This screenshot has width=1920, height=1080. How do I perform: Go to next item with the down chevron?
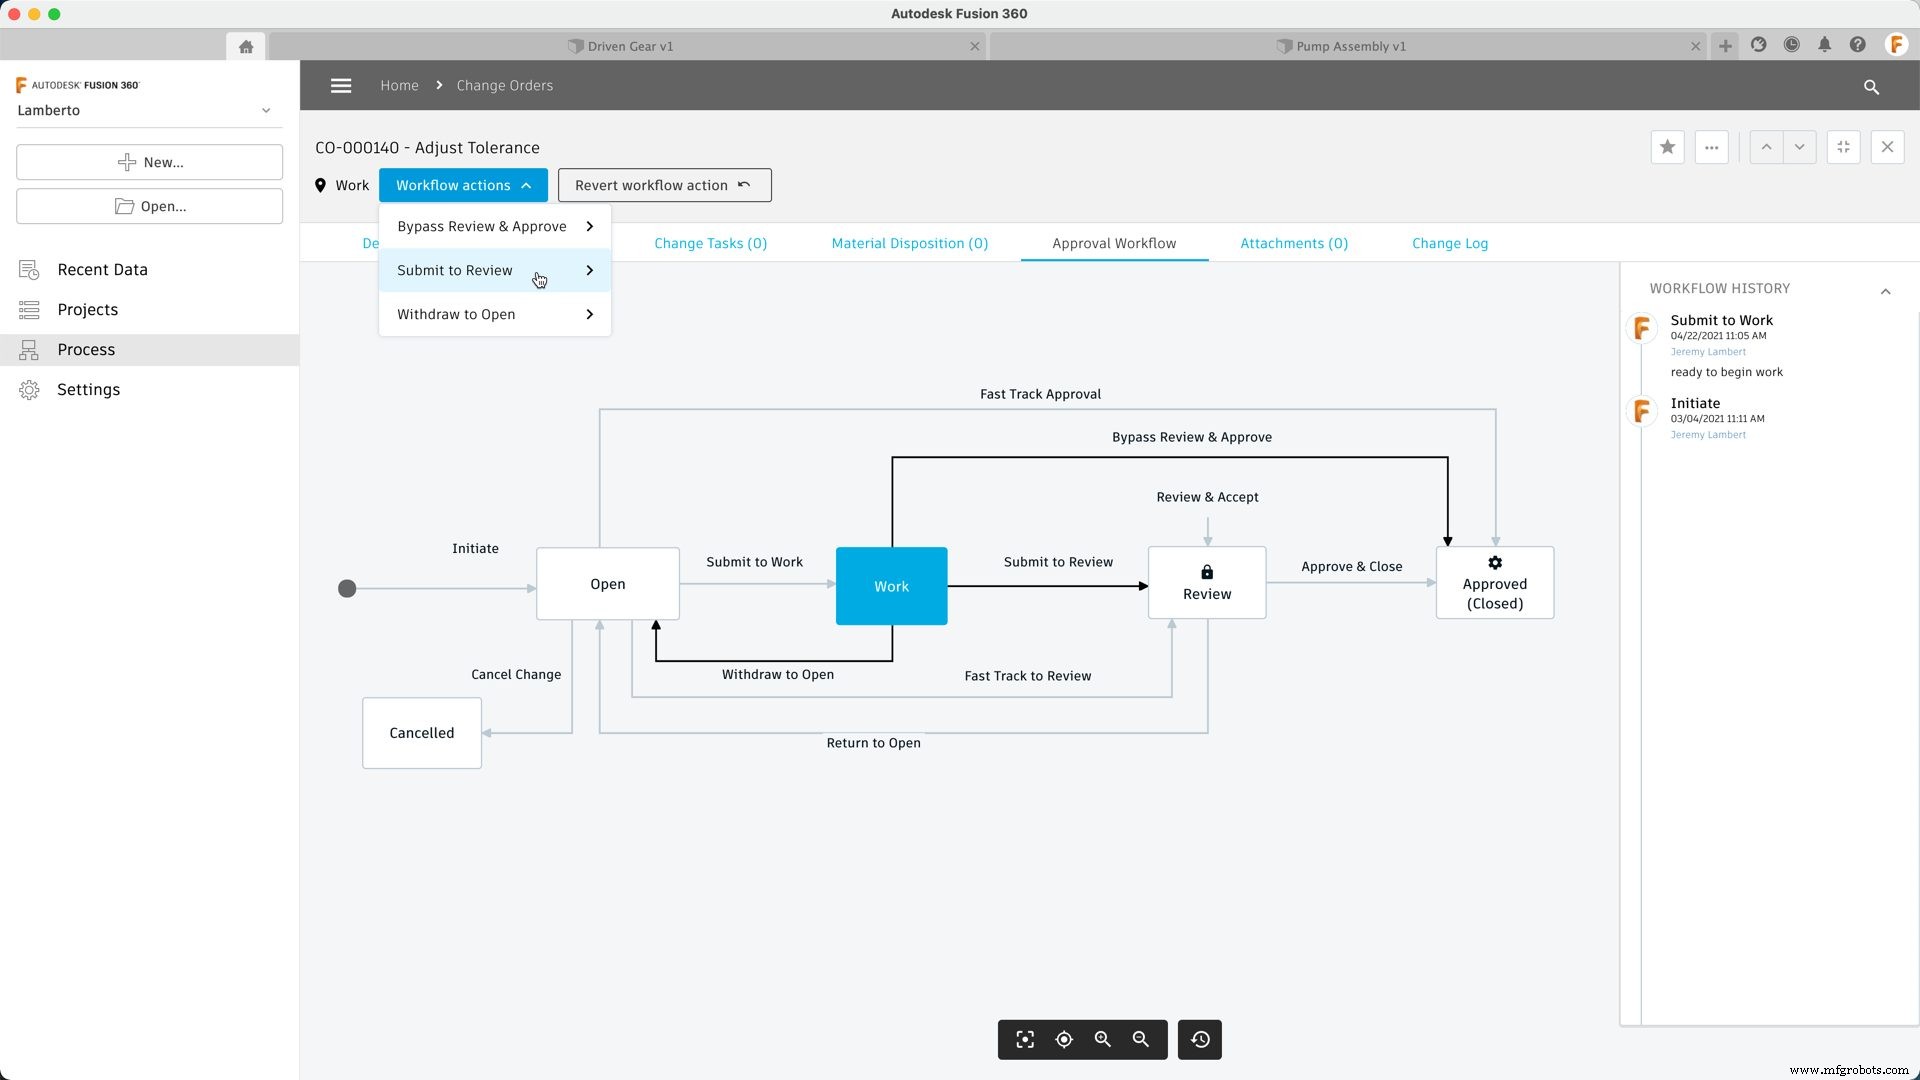(x=1800, y=147)
